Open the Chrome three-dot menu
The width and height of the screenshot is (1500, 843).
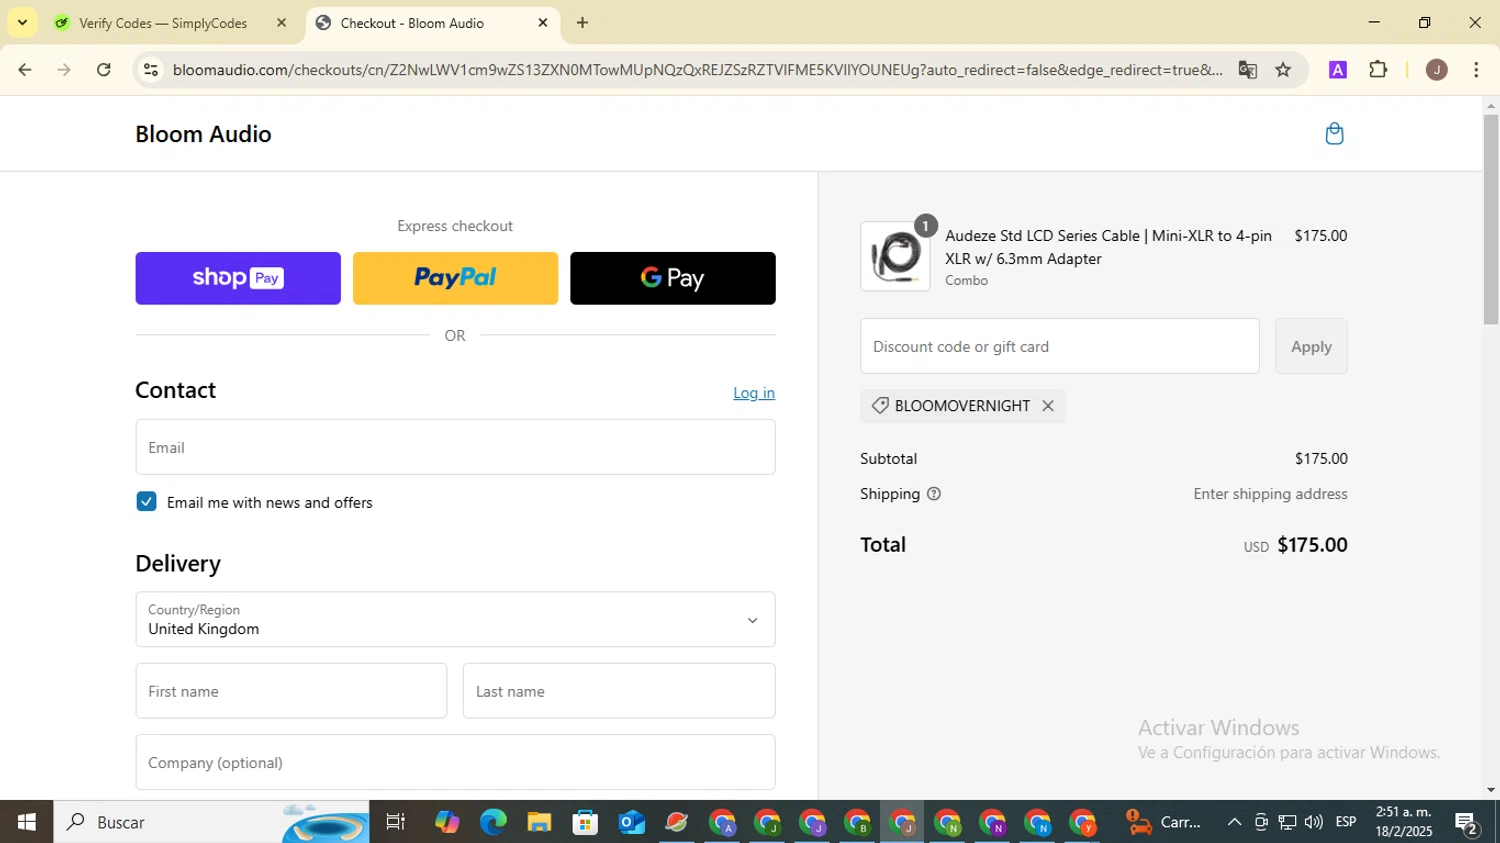point(1476,70)
